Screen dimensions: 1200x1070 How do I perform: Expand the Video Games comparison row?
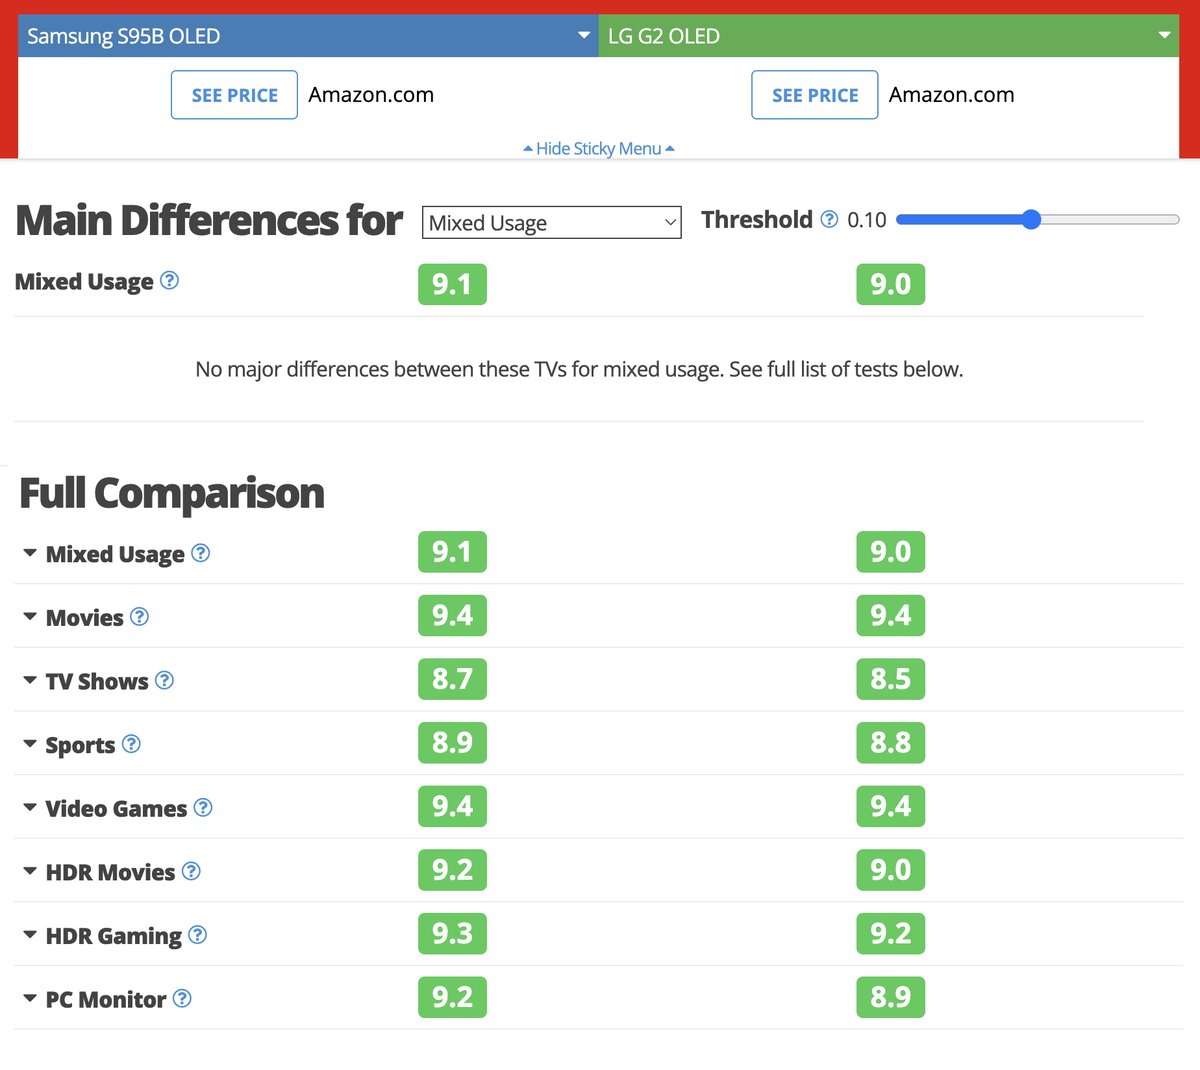(x=30, y=807)
